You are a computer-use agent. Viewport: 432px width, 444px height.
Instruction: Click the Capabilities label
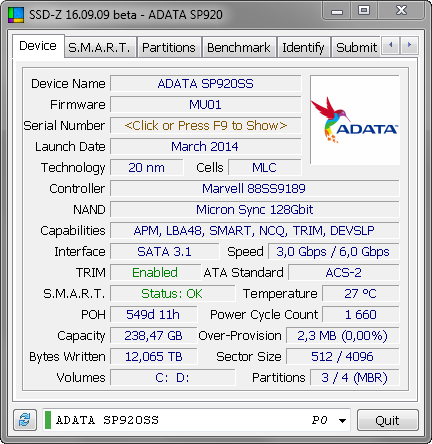(73, 231)
